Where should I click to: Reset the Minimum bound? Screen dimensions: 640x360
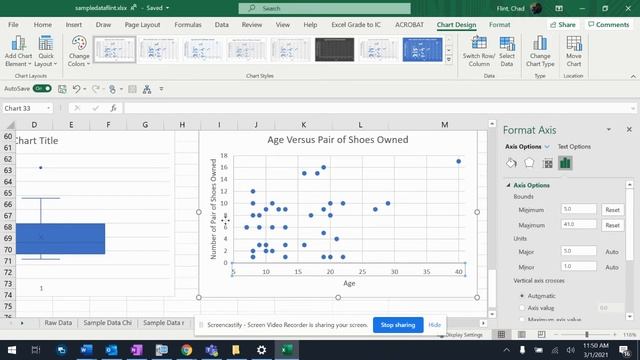612,210
